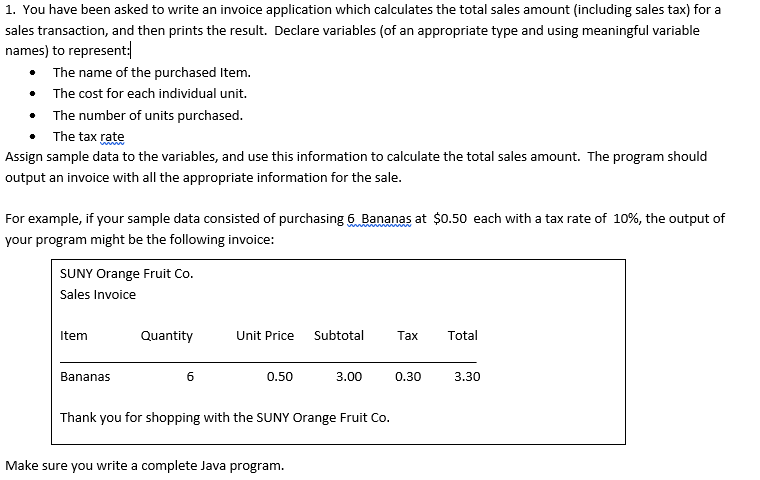Click the "Sales Invoice" line

(98, 295)
